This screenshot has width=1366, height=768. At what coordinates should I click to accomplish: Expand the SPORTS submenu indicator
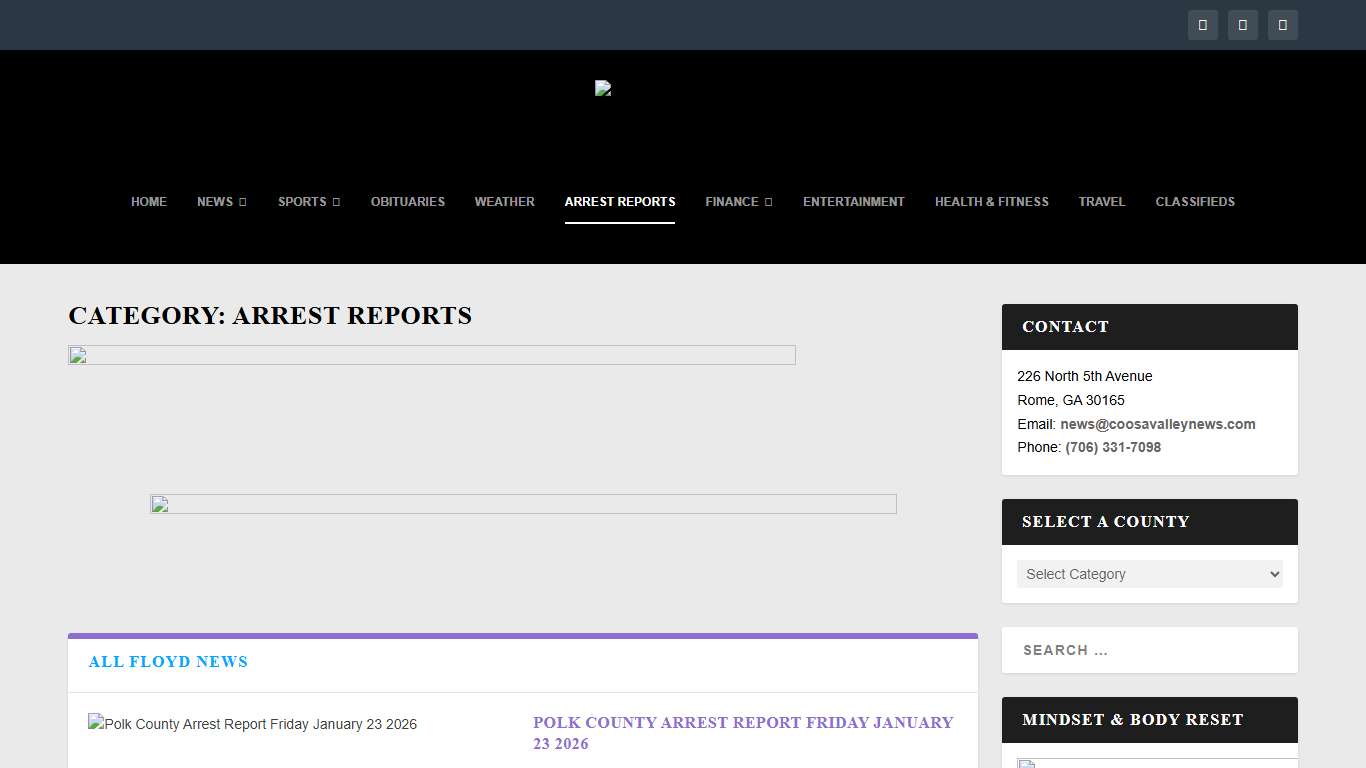[336, 202]
